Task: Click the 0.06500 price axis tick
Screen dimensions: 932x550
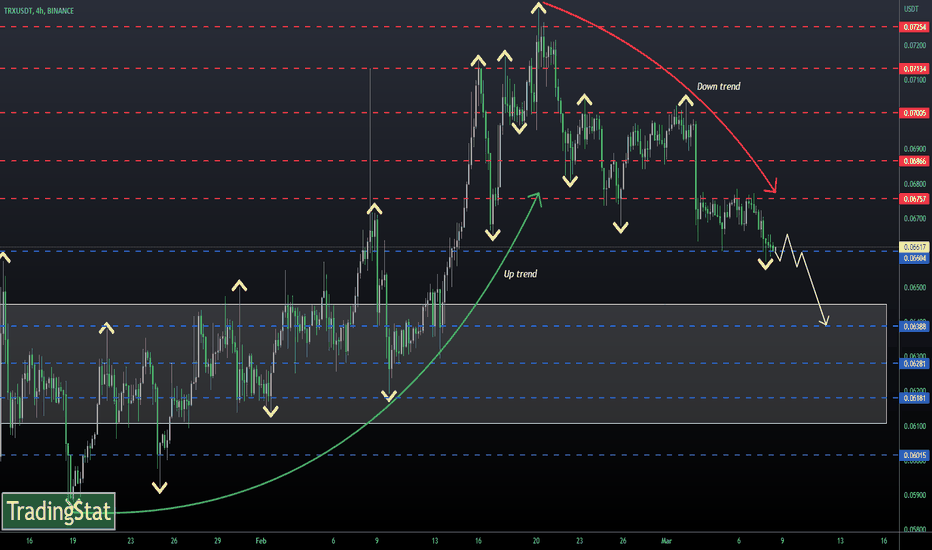Action: tap(915, 287)
